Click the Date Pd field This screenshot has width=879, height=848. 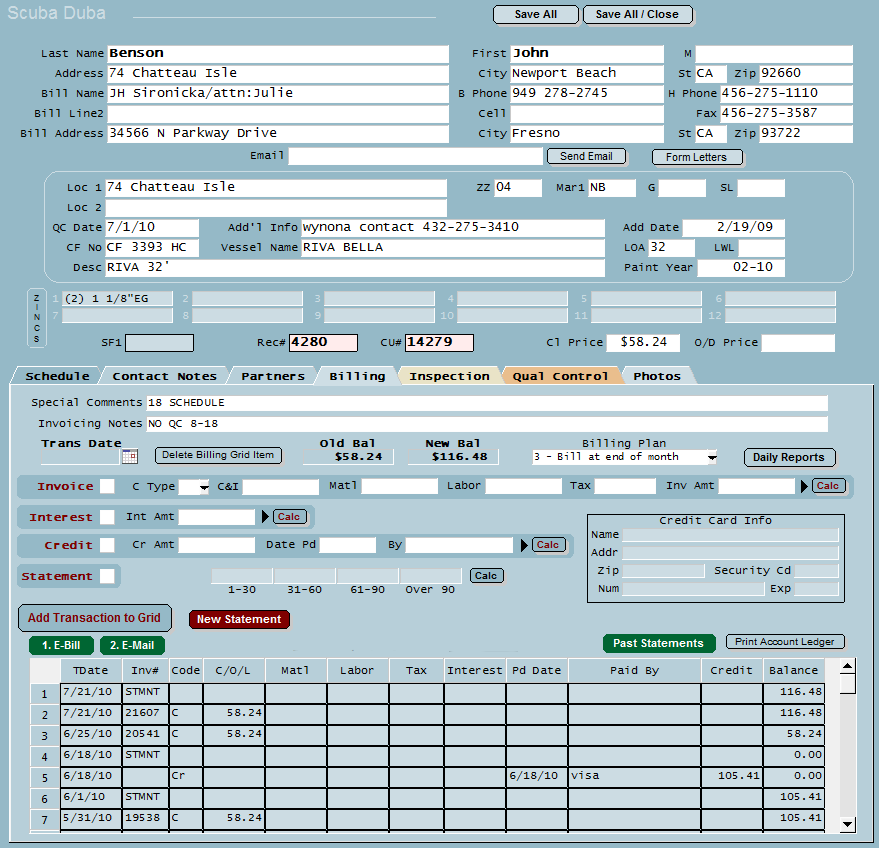[348, 545]
